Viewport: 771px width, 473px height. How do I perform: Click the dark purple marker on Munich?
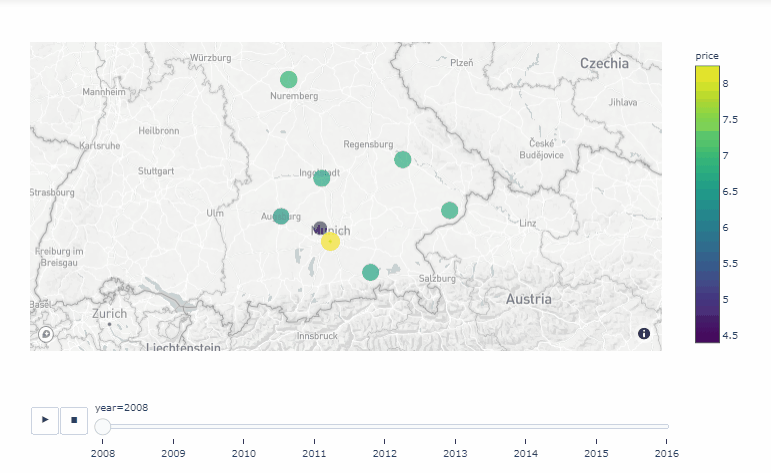(x=320, y=228)
